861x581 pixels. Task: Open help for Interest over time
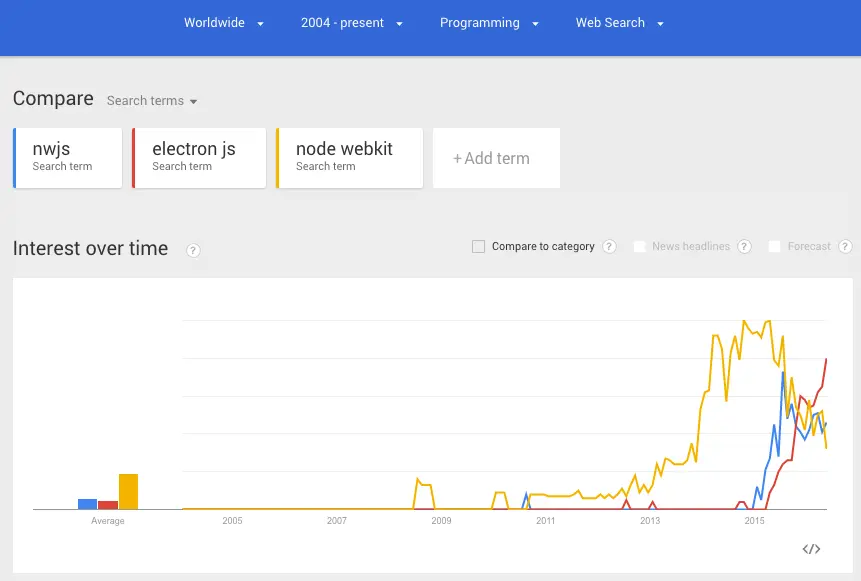[193, 251]
